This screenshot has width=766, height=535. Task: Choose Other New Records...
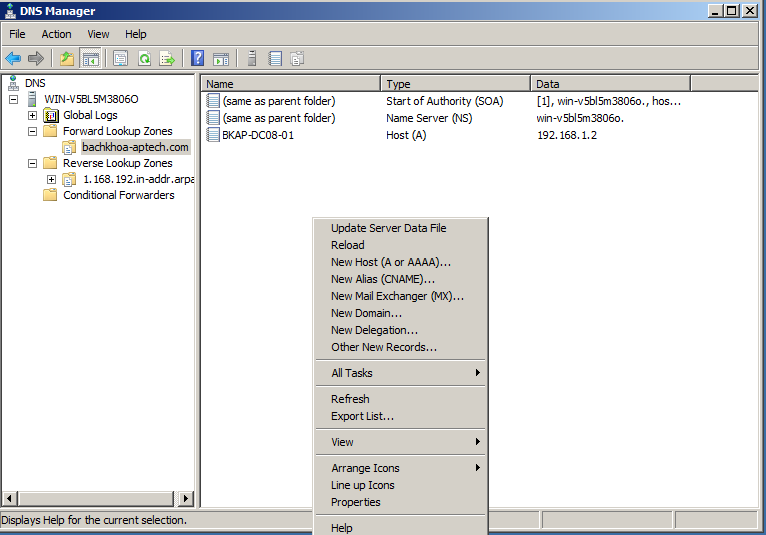[401, 347]
